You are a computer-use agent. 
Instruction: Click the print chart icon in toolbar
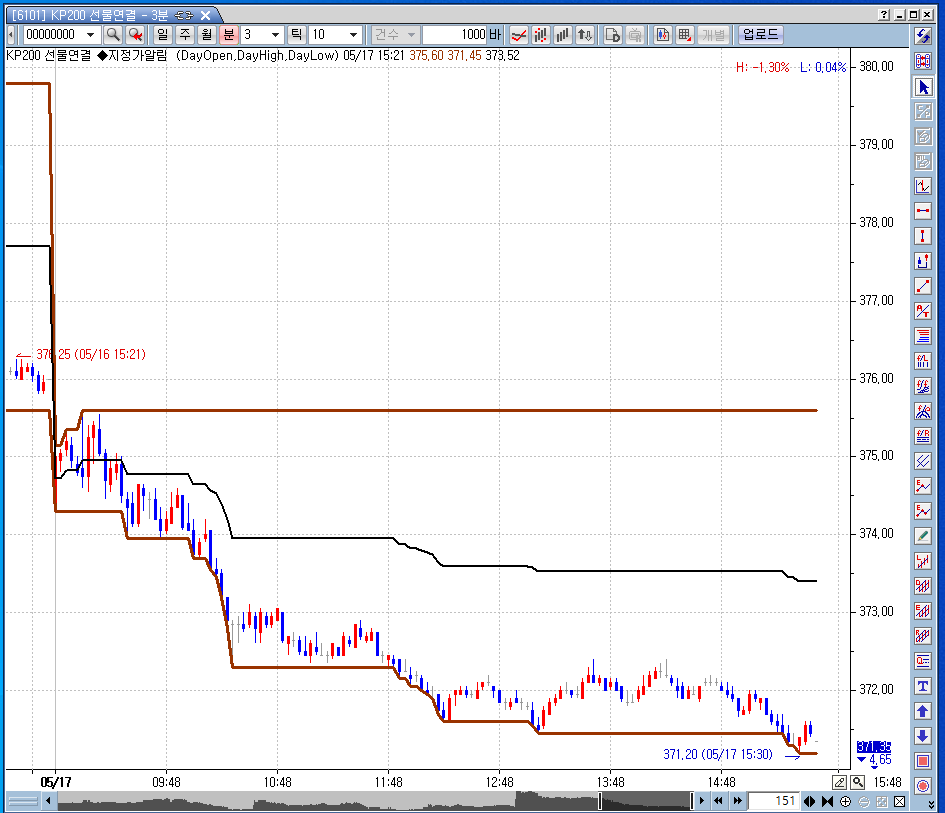634,35
